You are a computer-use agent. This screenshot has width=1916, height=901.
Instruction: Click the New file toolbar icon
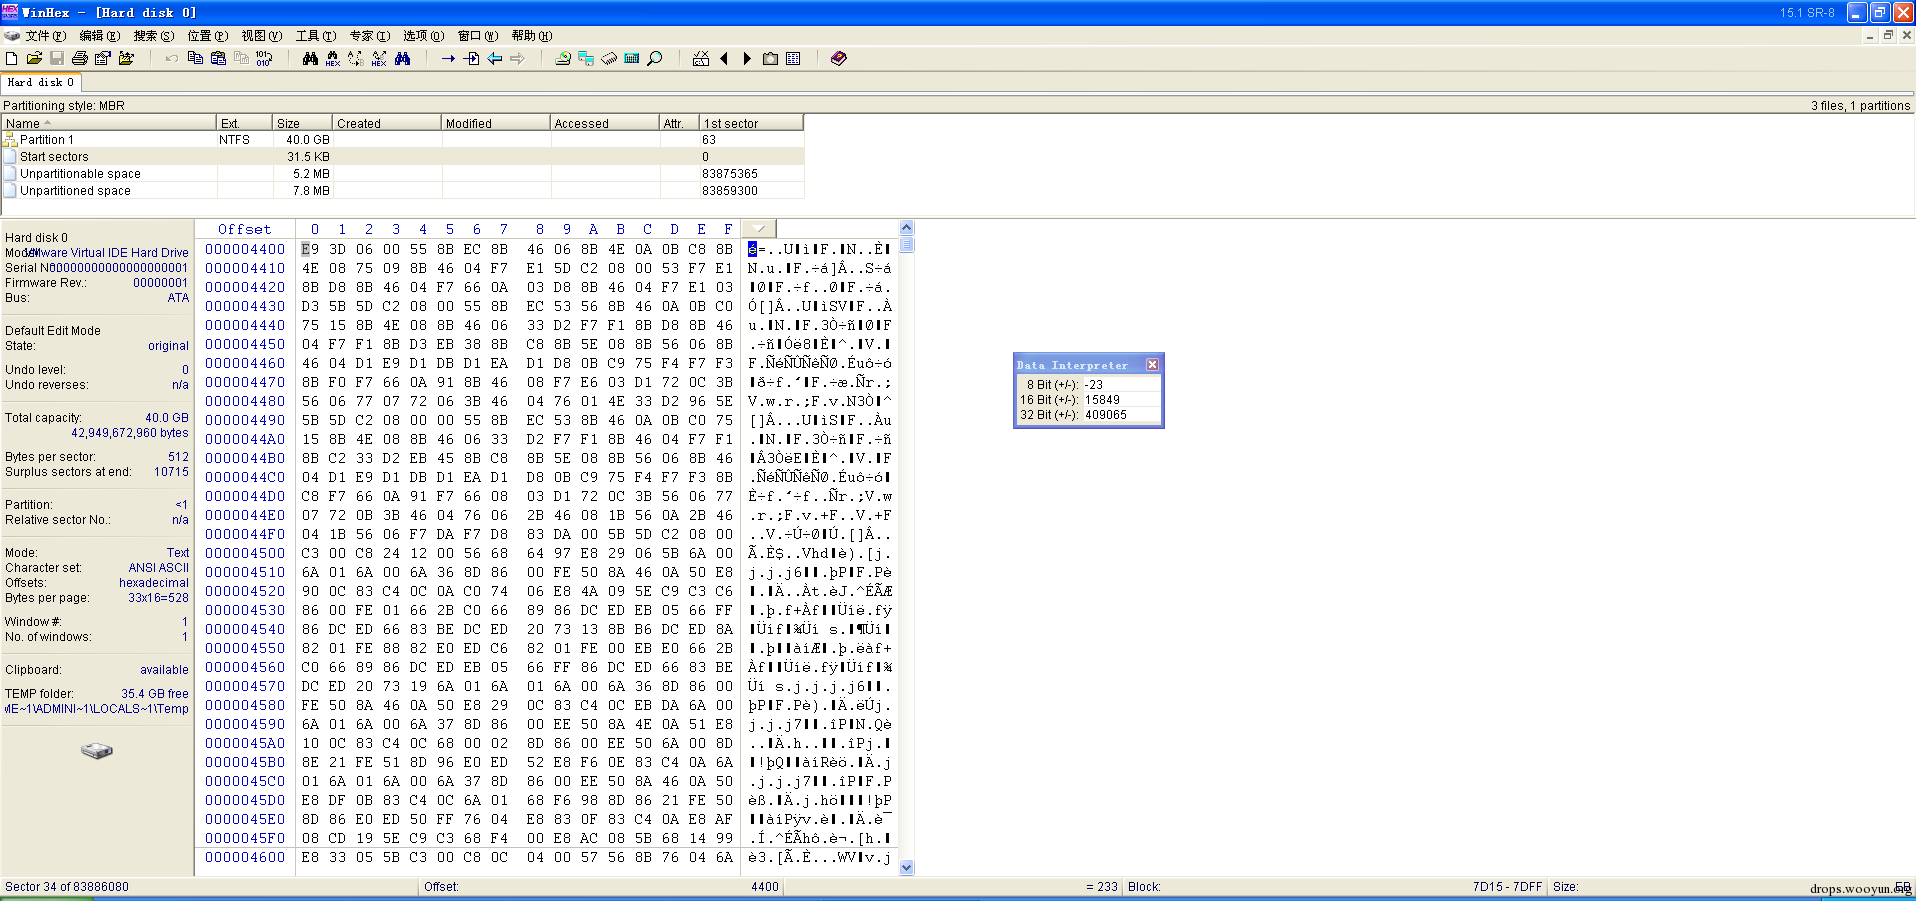coord(12,59)
